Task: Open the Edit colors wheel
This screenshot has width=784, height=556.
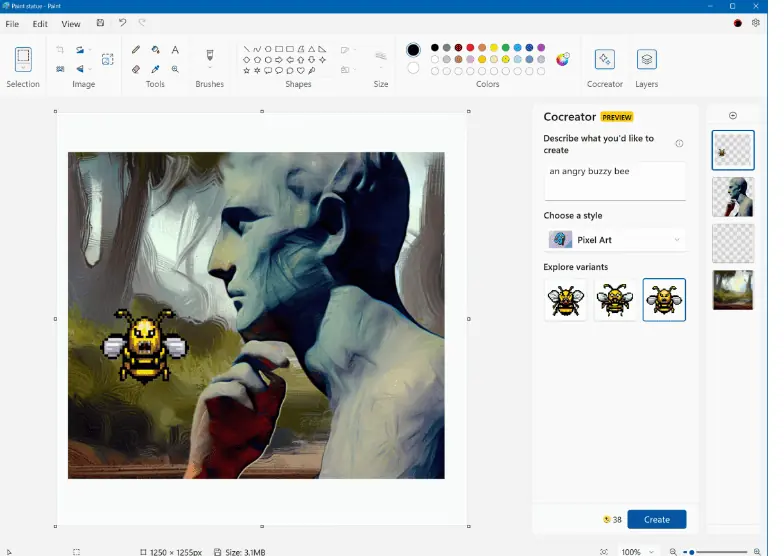Action: (562, 59)
